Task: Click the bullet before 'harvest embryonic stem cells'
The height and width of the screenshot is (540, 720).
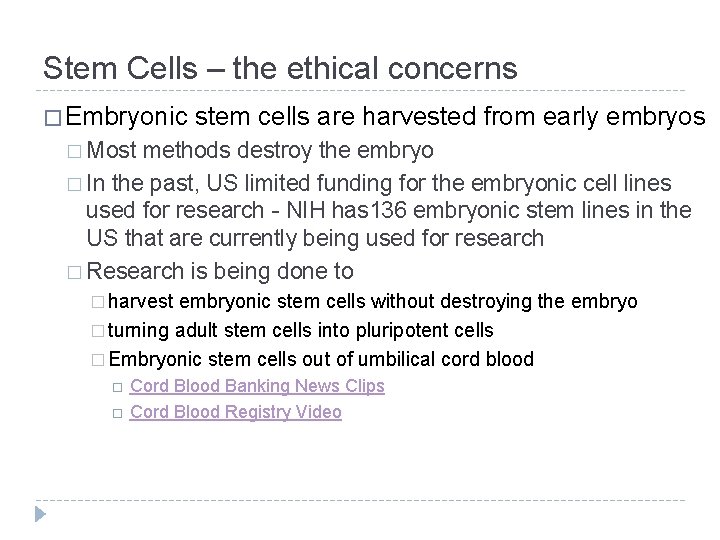Action: (98, 303)
